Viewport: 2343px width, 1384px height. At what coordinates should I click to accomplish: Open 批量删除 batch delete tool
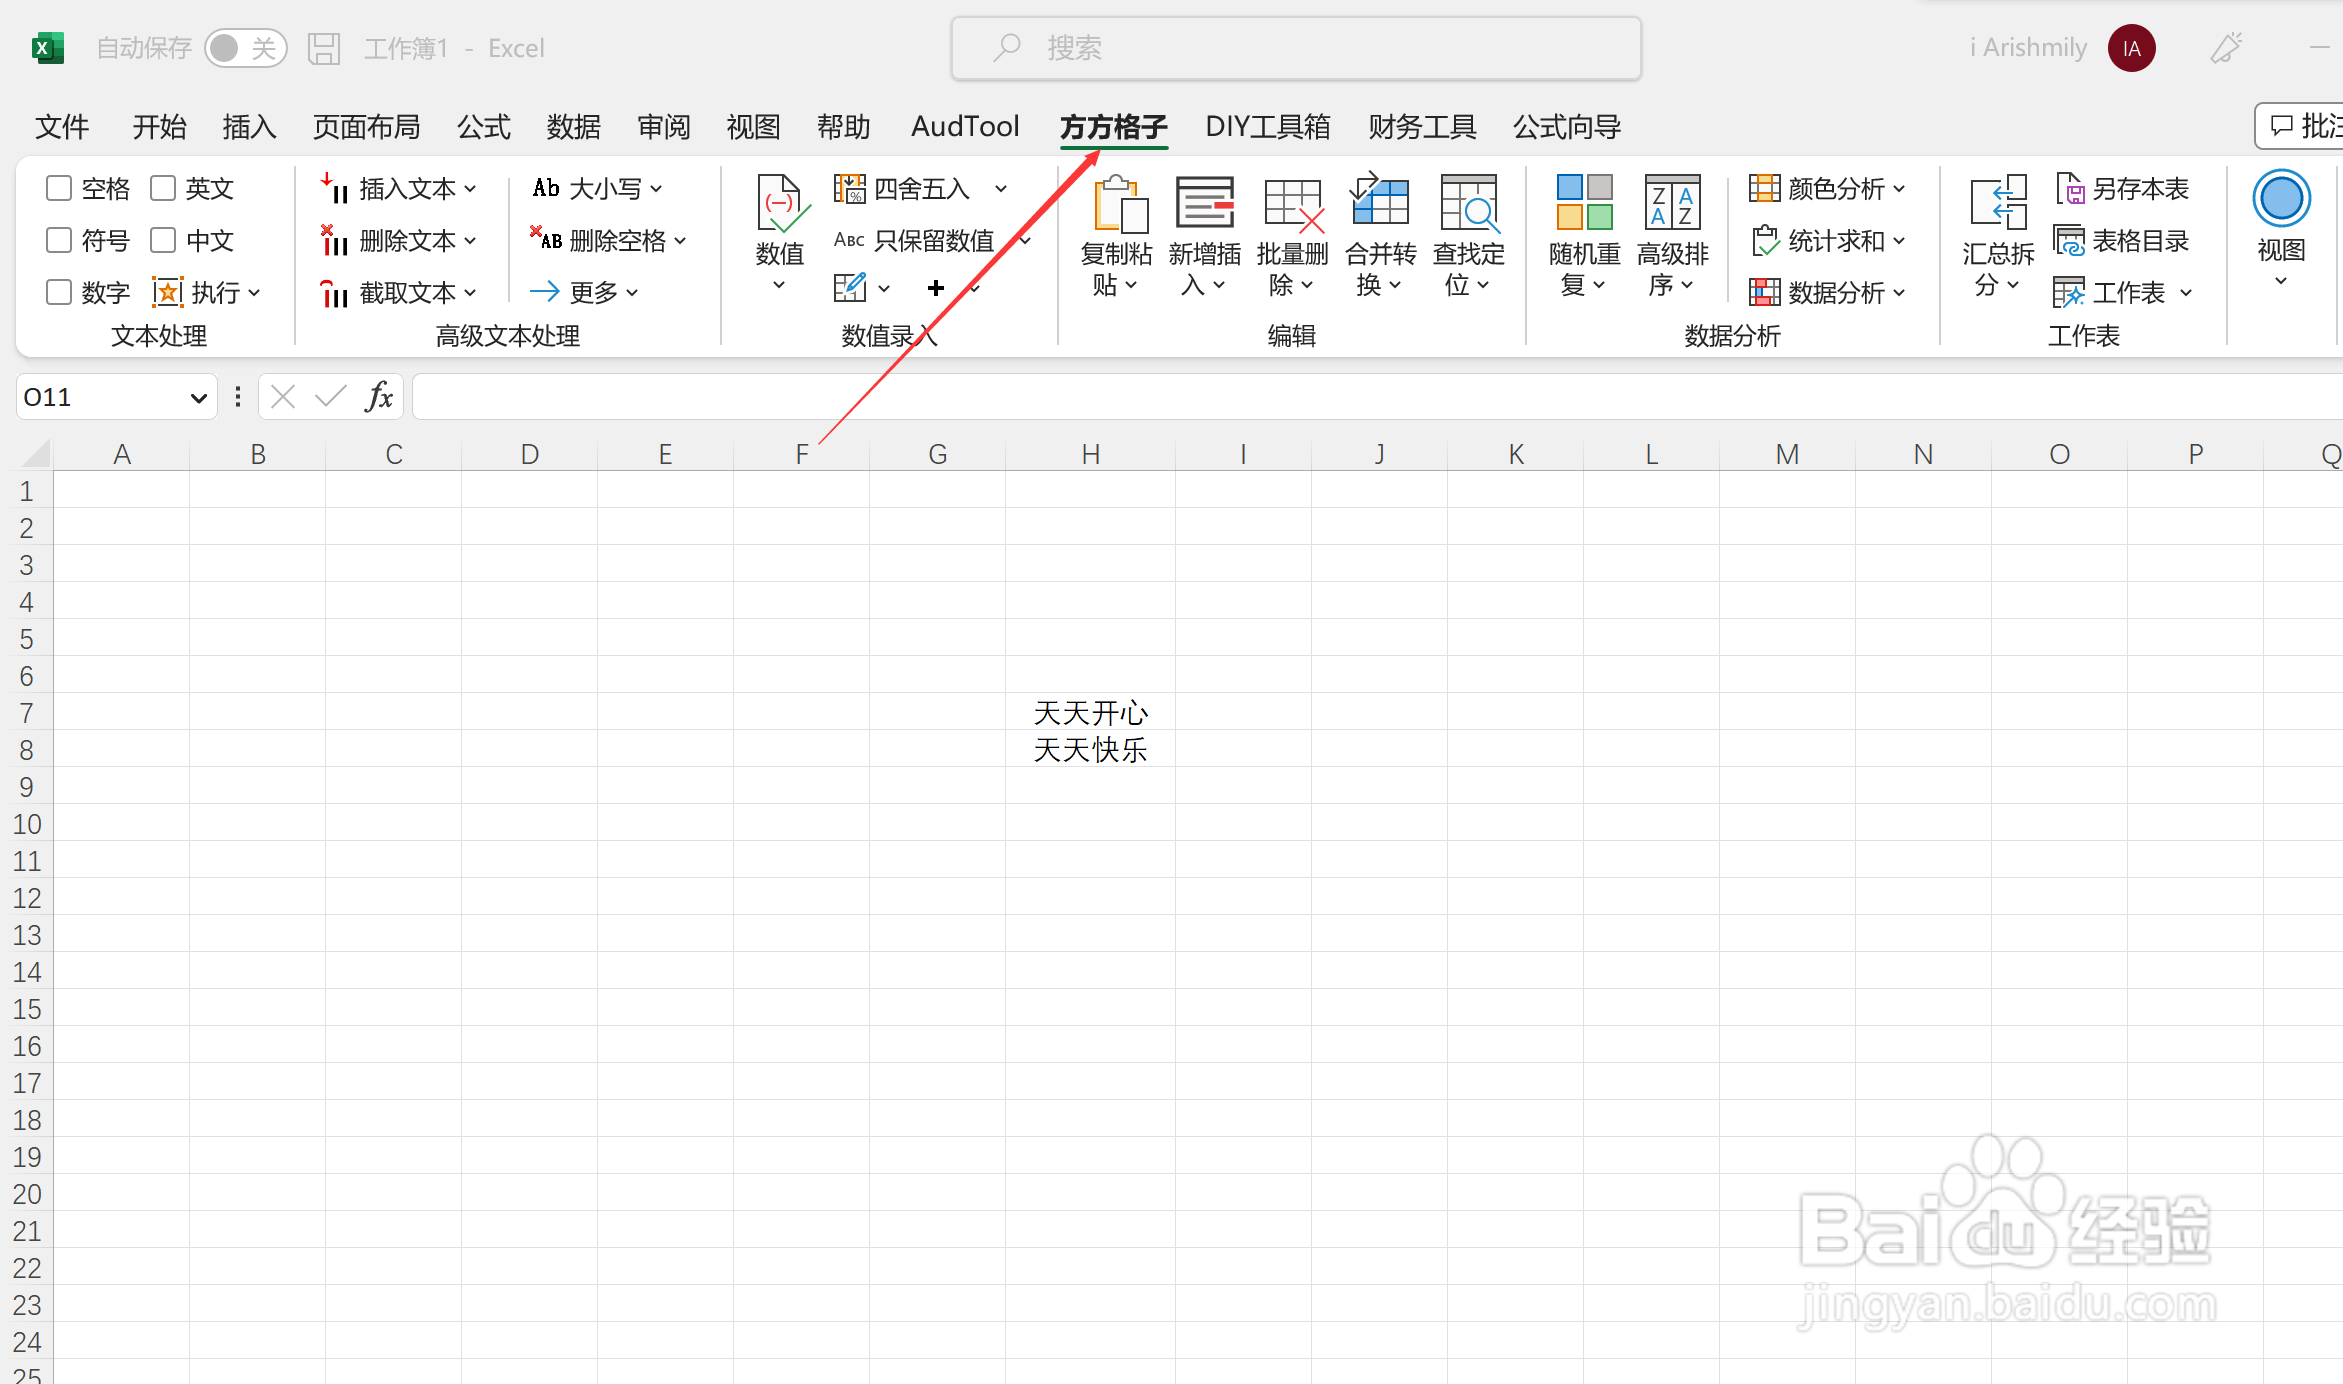tap(1292, 237)
